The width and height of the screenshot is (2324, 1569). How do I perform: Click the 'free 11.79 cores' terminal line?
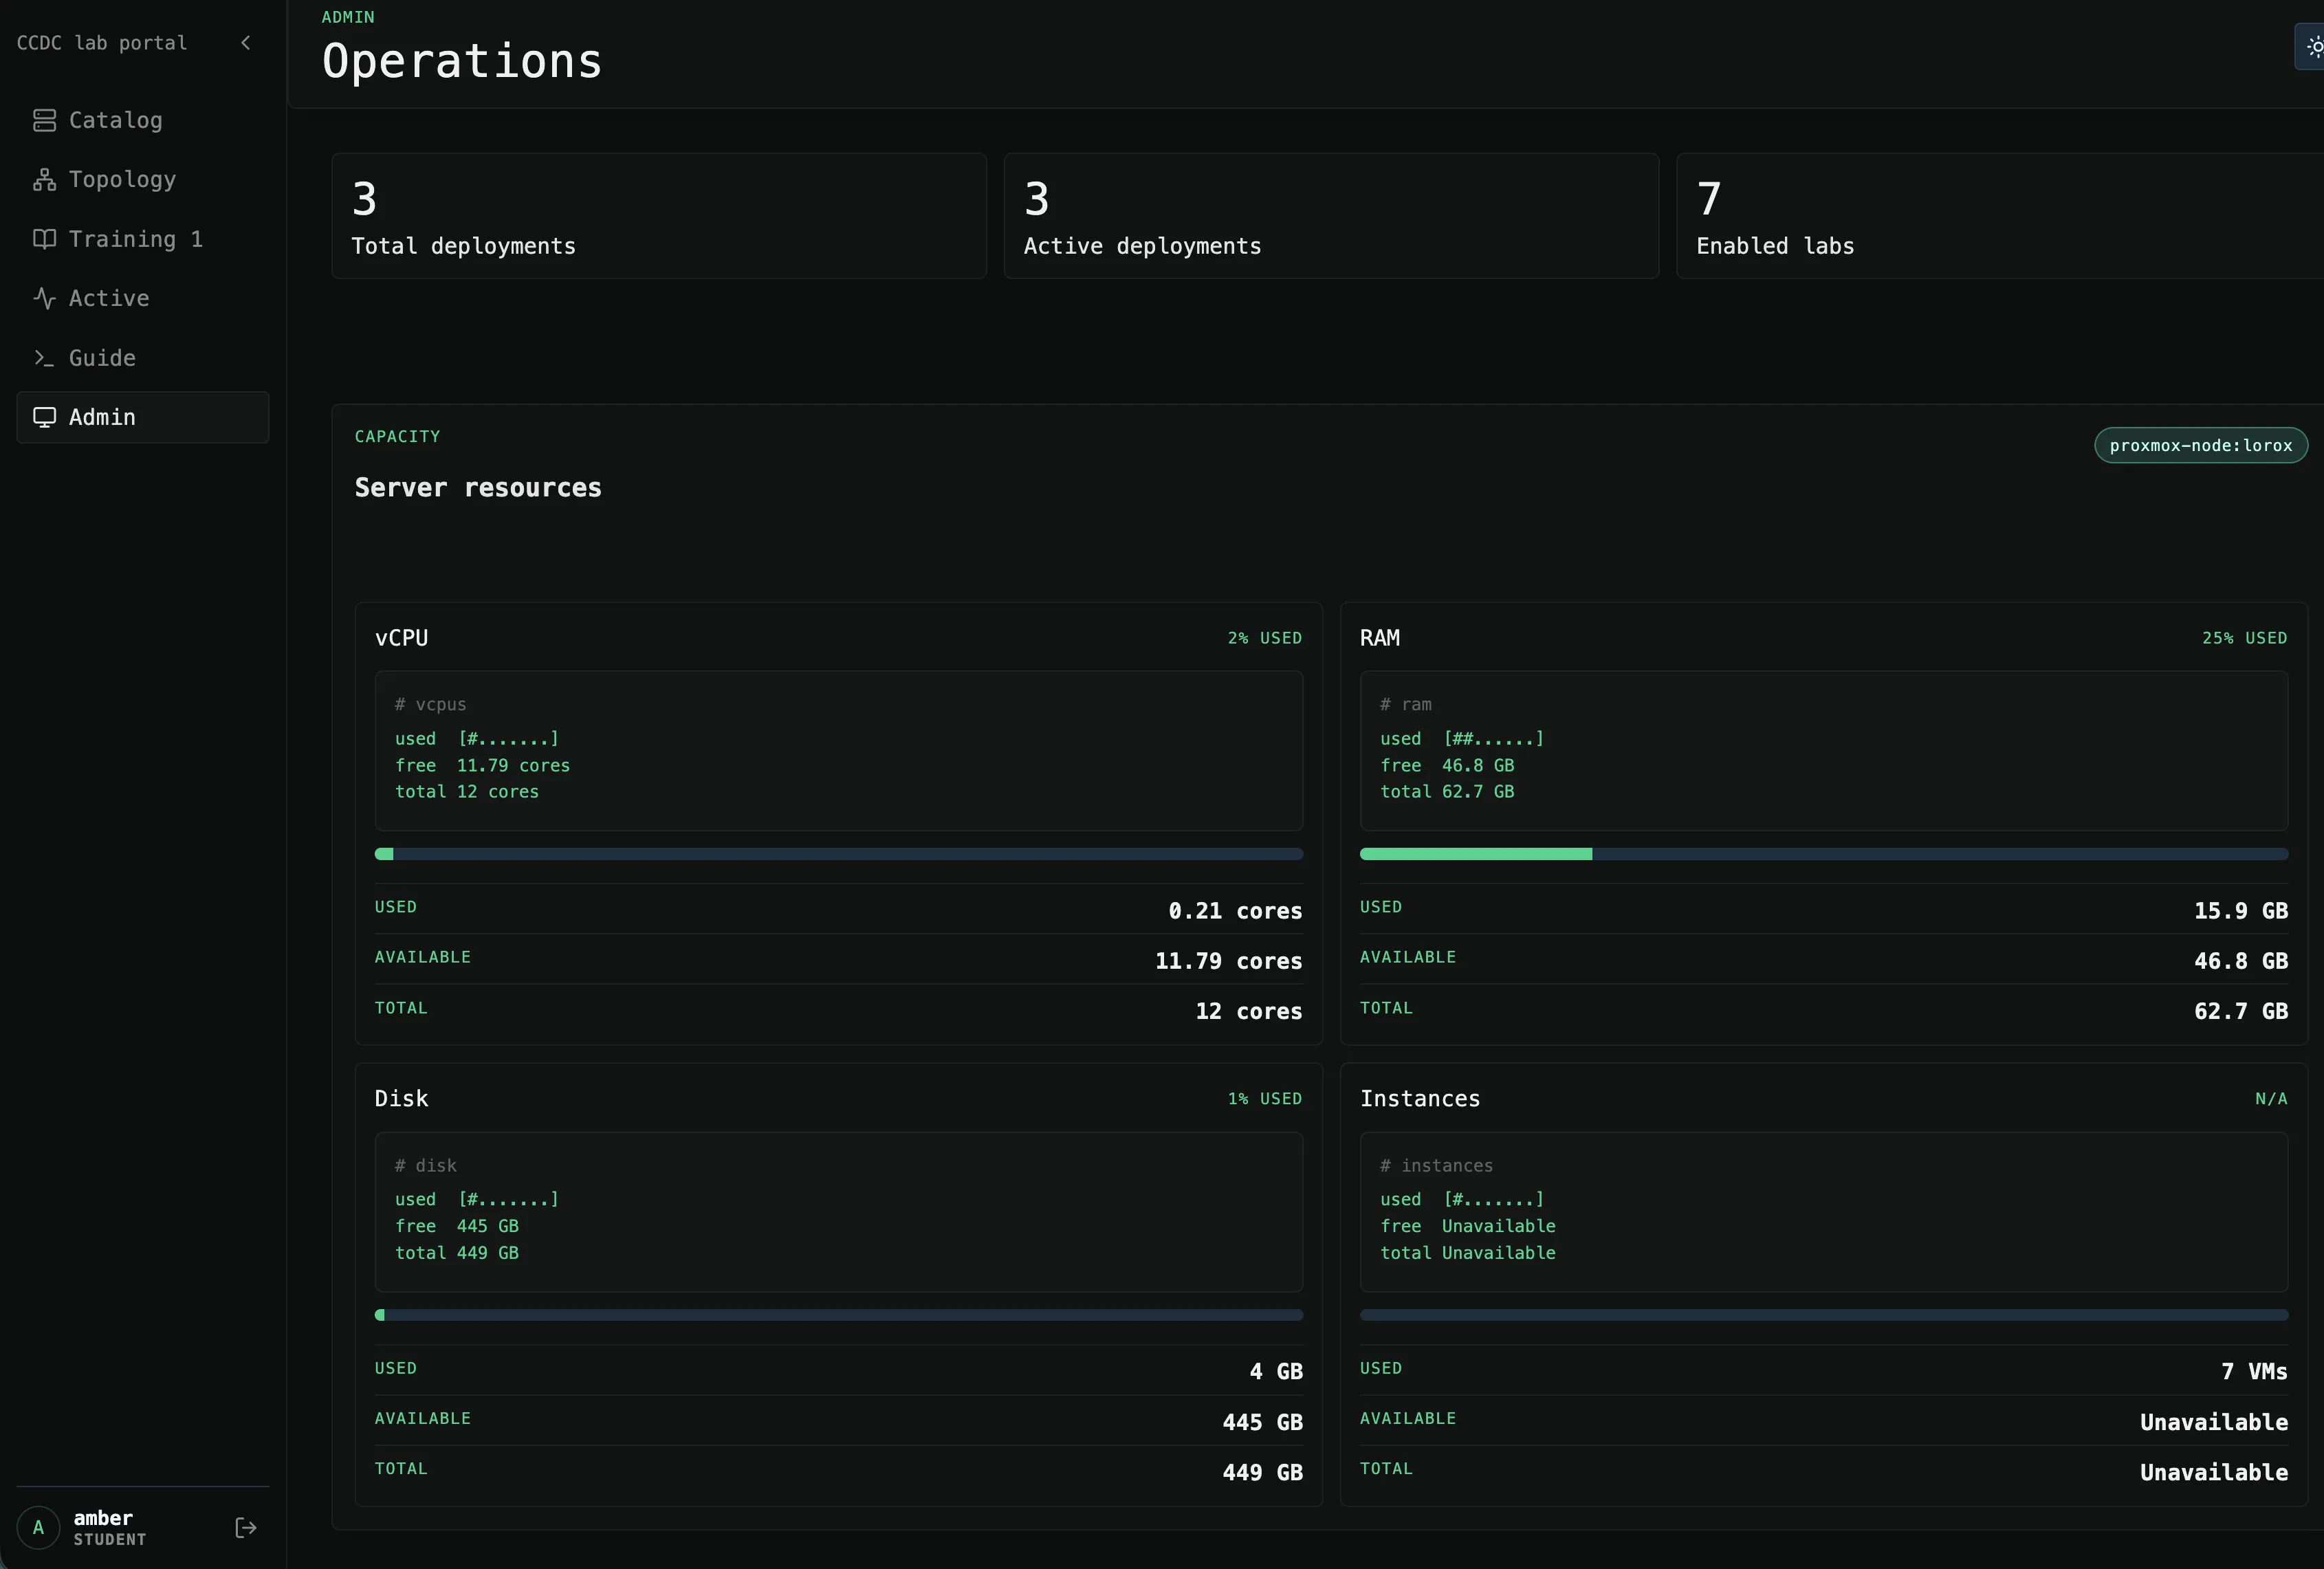coord(482,765)
